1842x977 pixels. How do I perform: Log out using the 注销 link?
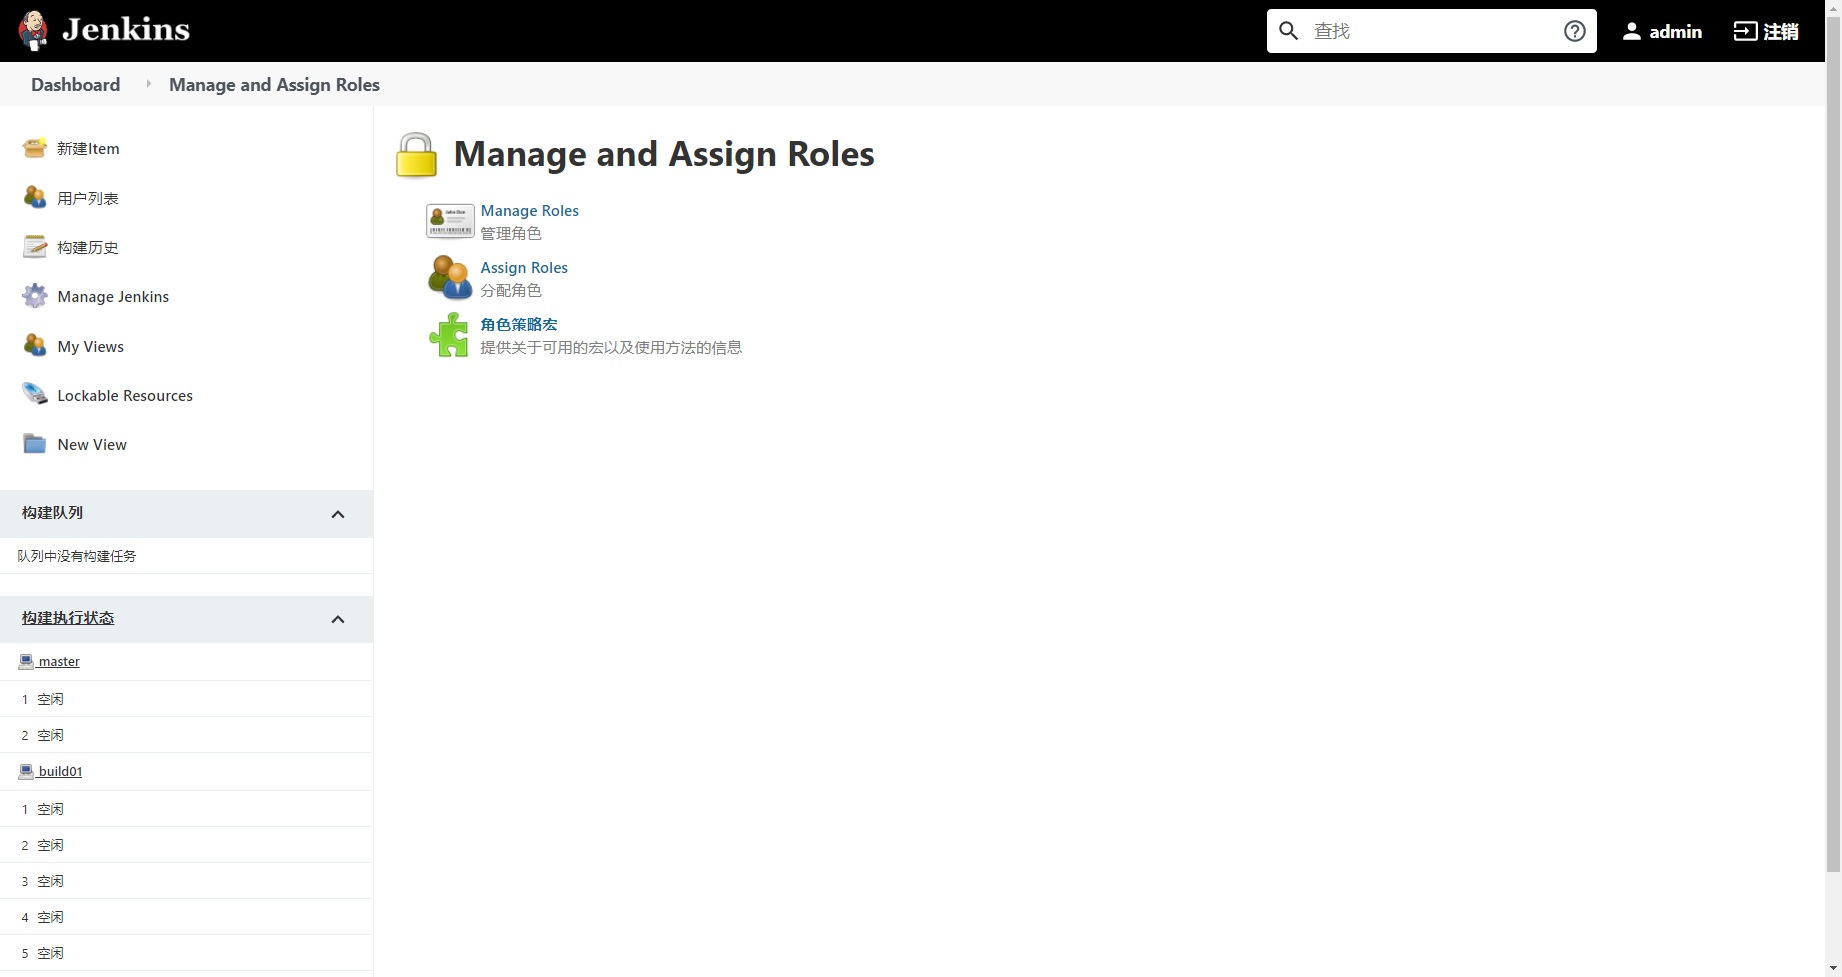coord(1781,31)
